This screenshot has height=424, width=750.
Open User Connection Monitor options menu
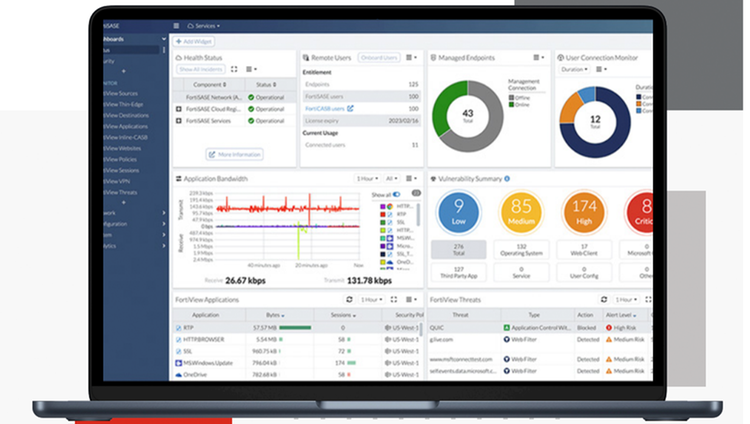pyautogui.click(x=601, y=69)
